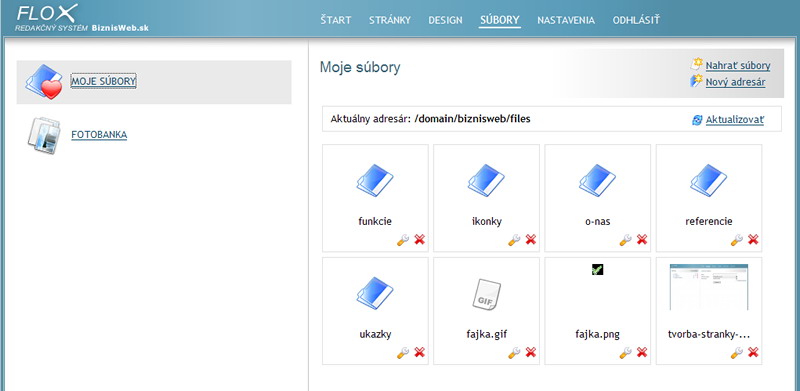Delete the tvorba-stranky file with red X

tap(753, 352)
